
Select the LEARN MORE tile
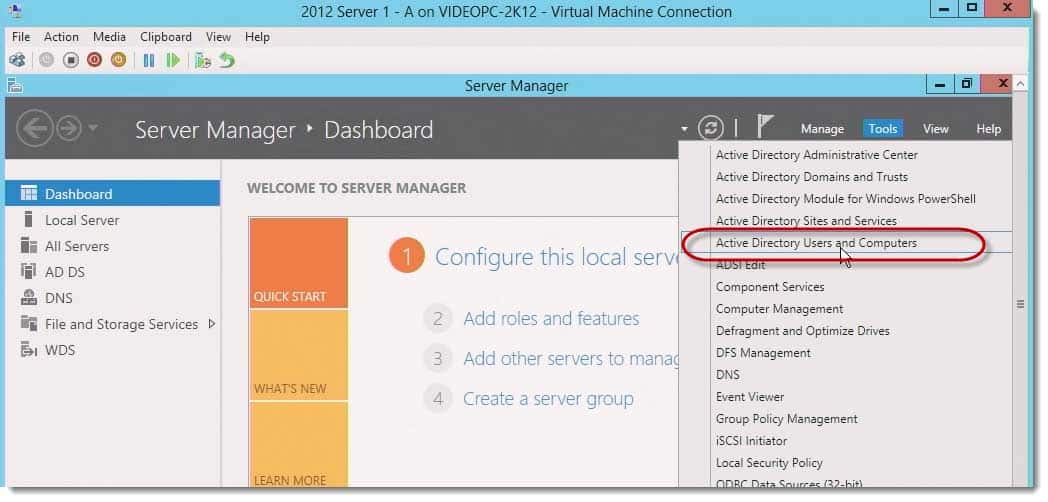click(298, 445)
